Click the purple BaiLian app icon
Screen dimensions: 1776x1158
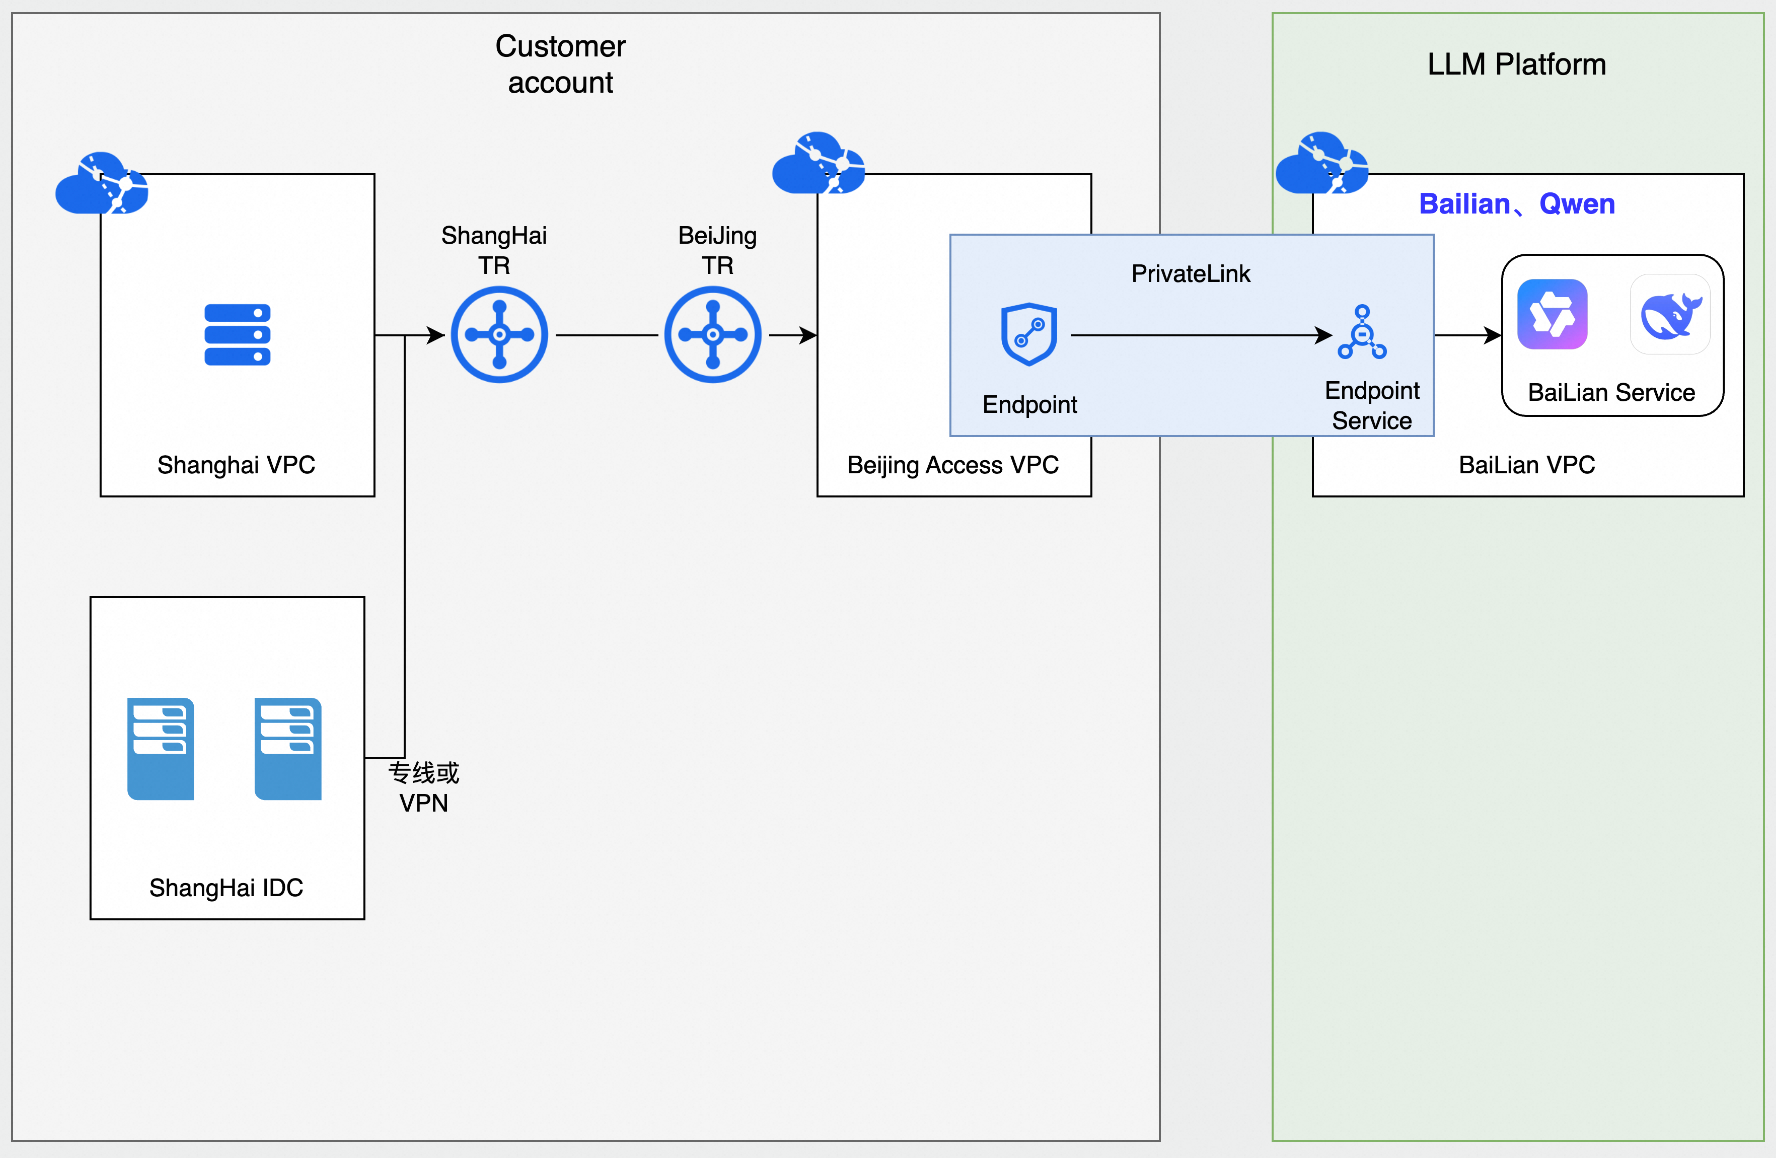tap(1552, 314)
